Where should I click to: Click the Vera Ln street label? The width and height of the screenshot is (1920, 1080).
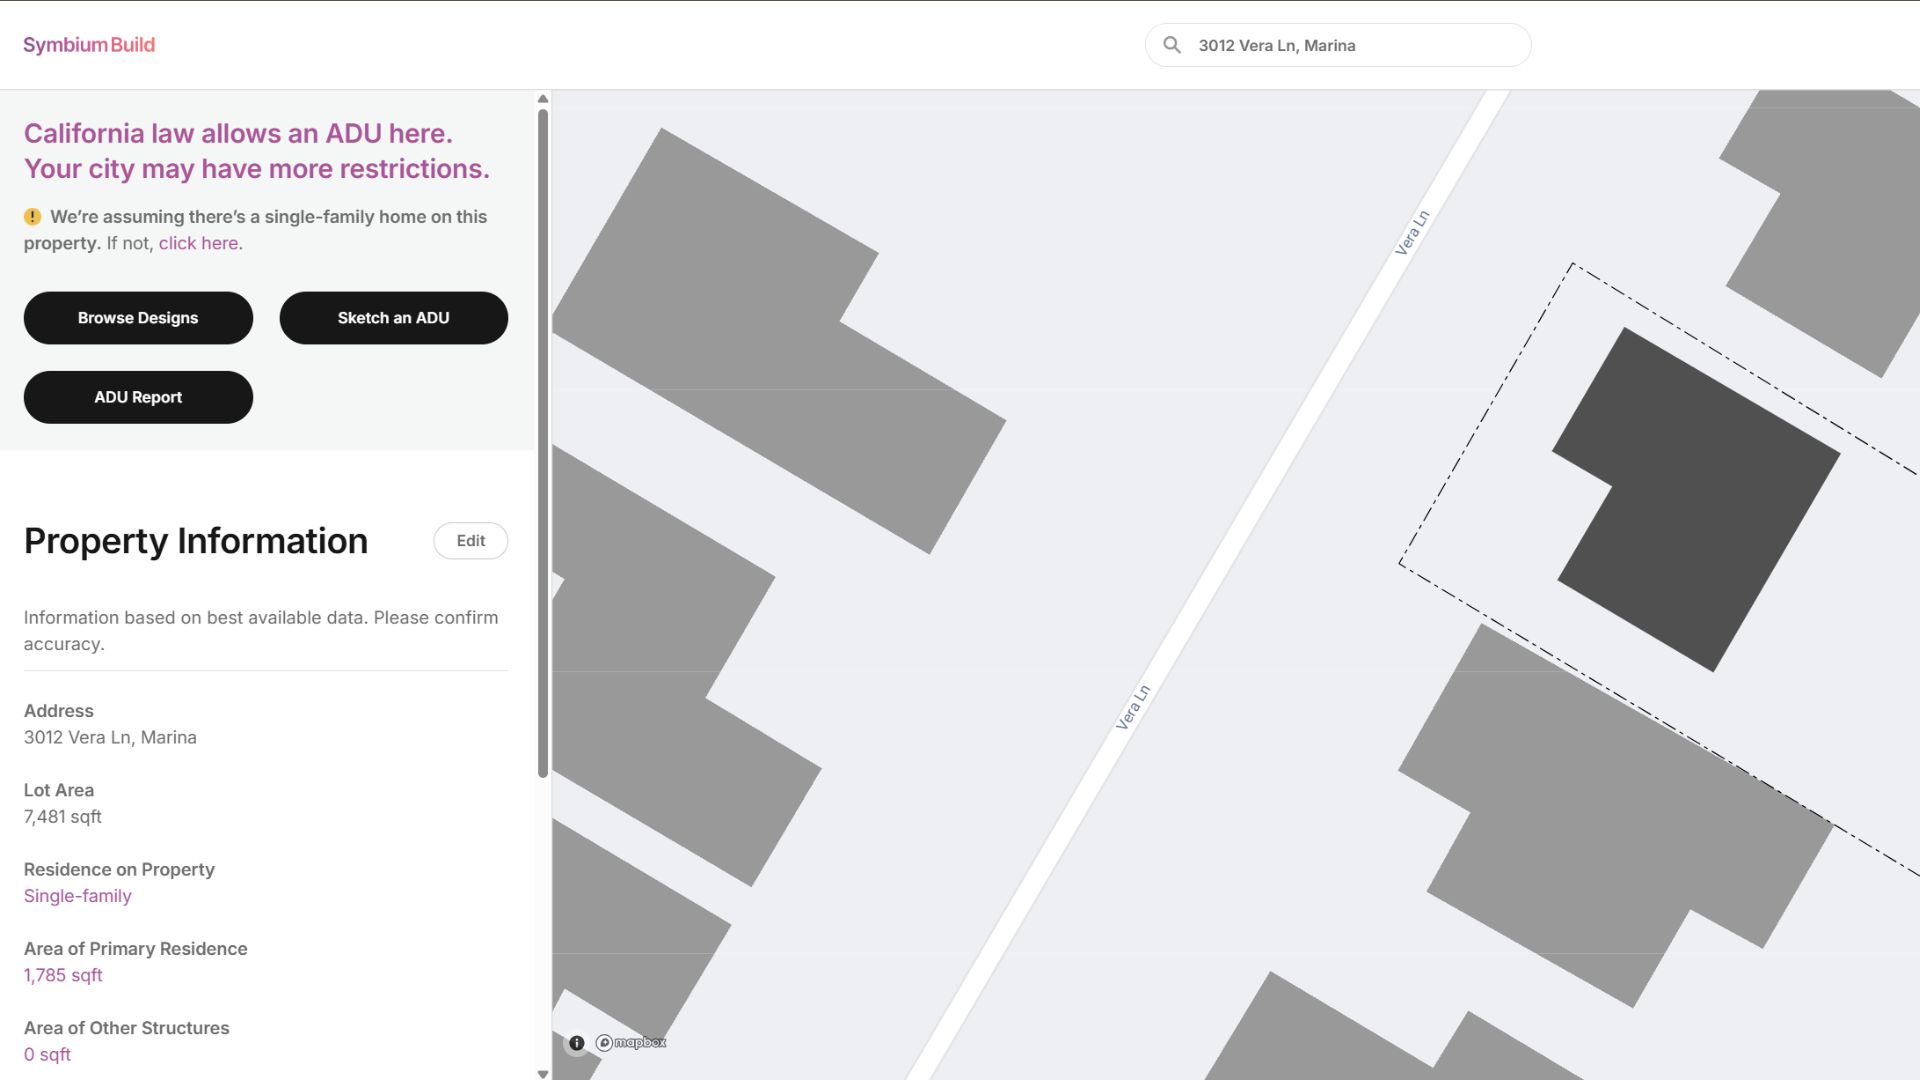(1133, 707)
